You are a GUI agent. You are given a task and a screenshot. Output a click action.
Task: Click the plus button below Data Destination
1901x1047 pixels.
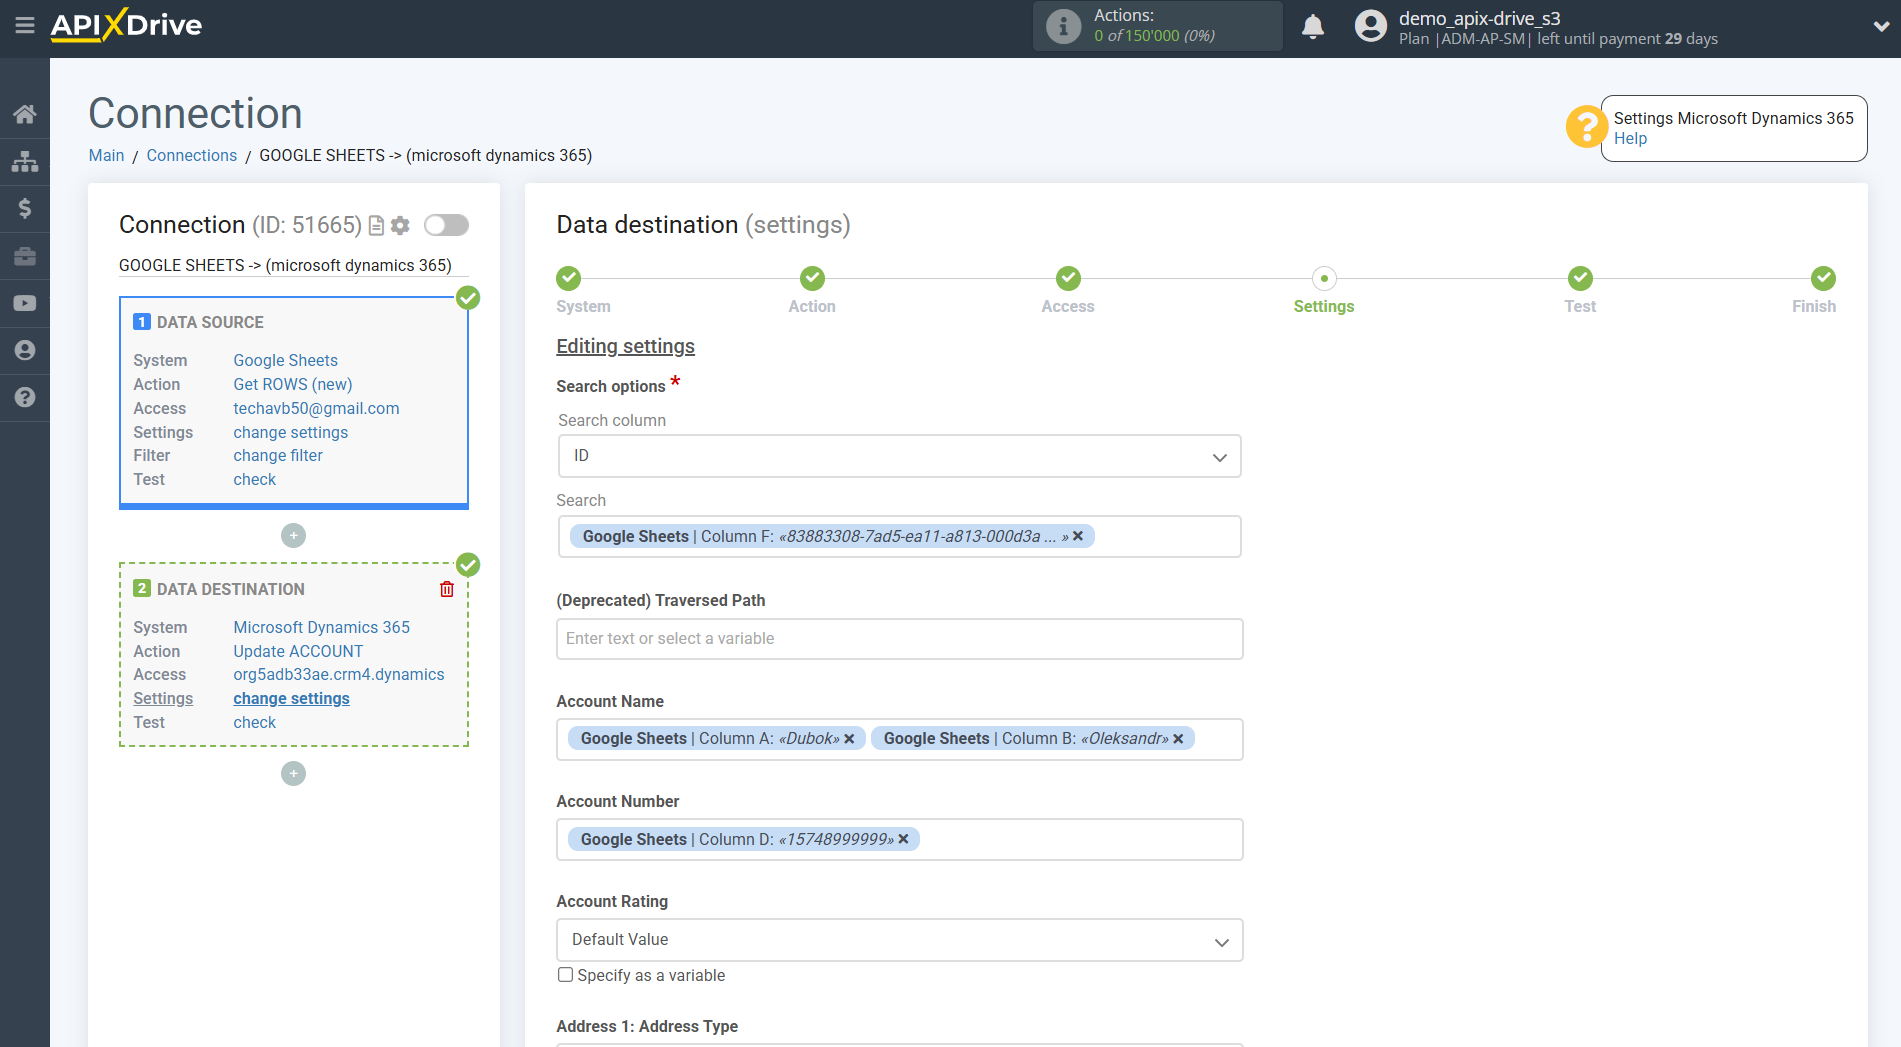pos(293,774)
